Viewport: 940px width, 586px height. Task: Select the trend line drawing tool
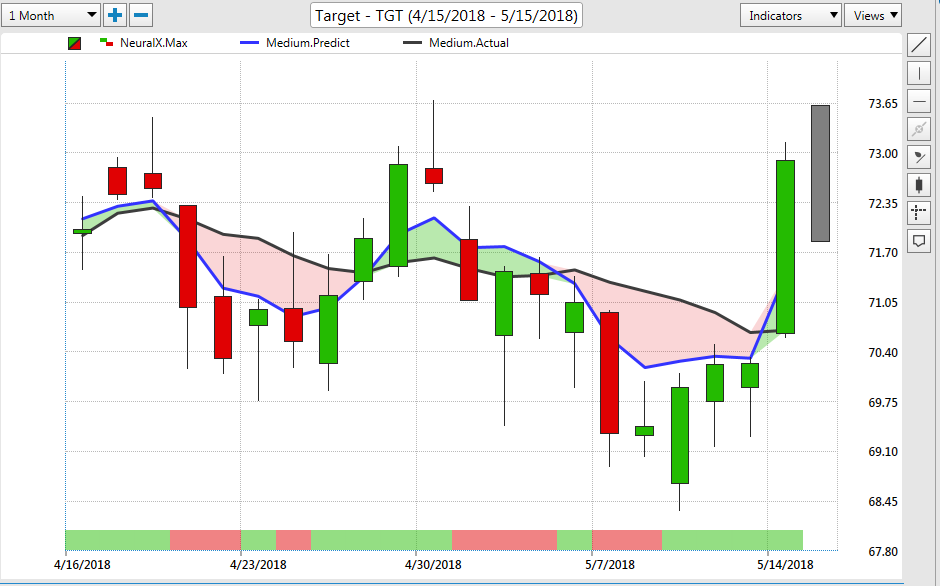click(x=918, y=45)
